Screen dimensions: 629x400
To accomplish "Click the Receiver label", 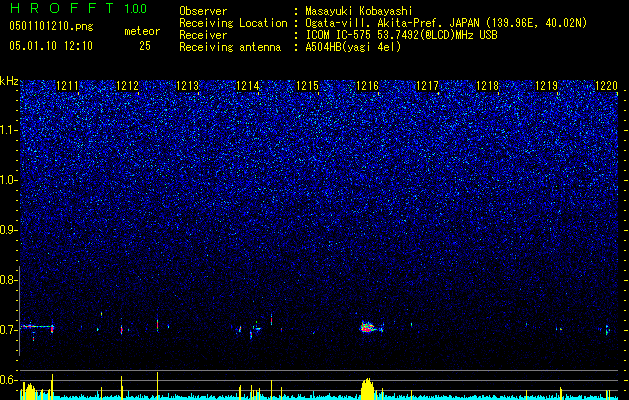I will coord(203,35).
